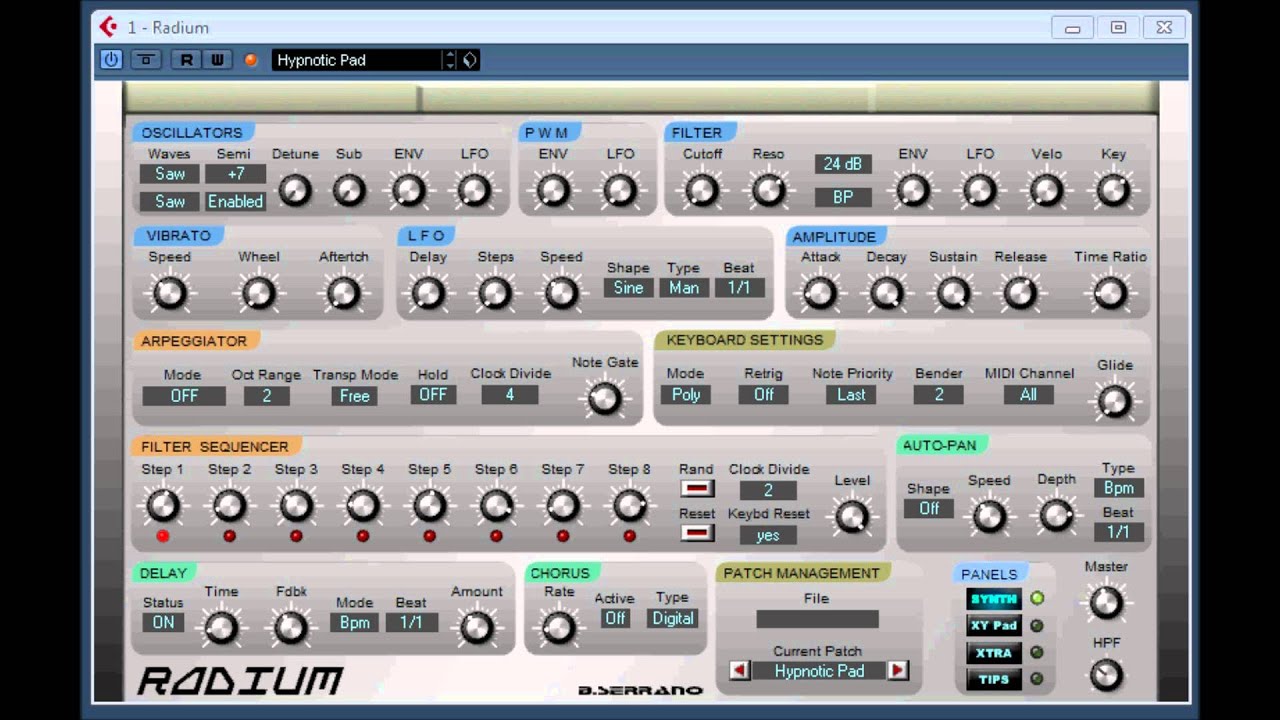This screenshot has height=720, width=1280.
Task: Toggle Chorus Active Off box
Action: point(615,619)
